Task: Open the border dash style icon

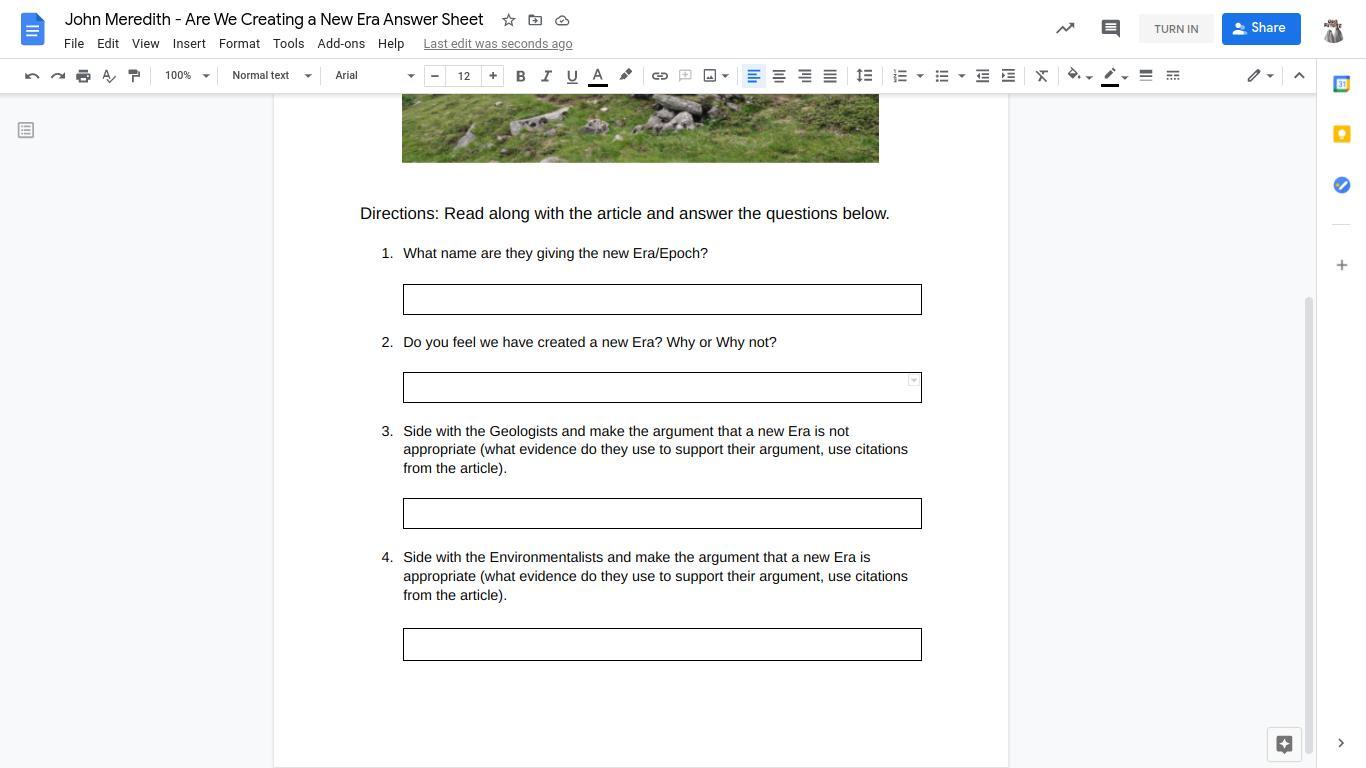Action: click(x=1173, y=76)
